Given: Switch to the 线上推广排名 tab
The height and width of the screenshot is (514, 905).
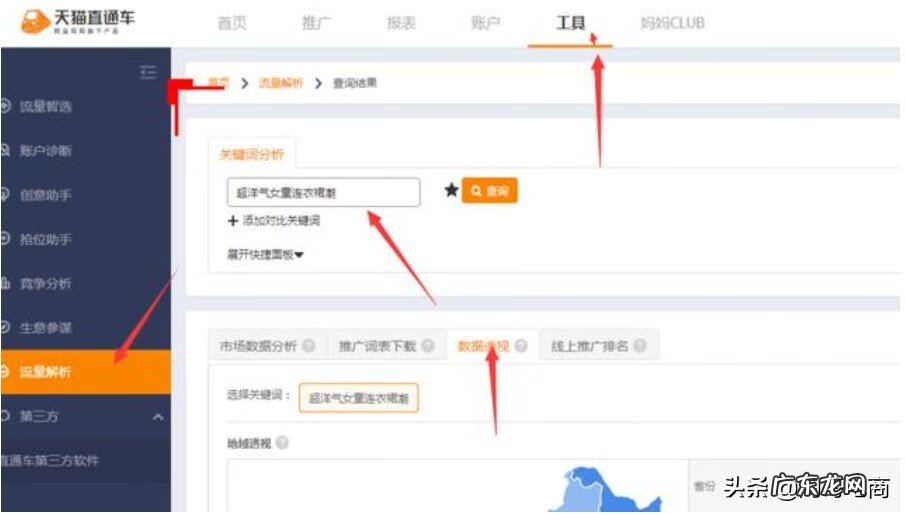Looking at the screenshot, I should click(589, 346).
